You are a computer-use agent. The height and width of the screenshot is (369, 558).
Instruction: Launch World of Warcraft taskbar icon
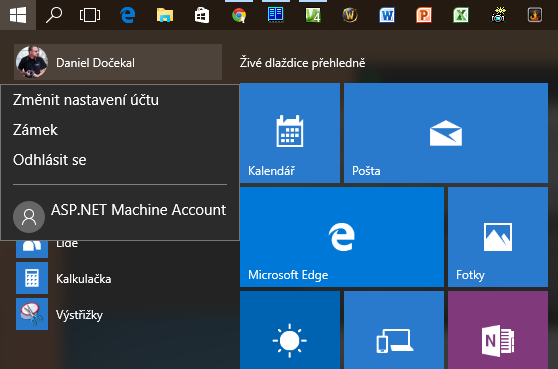point(350,15)
